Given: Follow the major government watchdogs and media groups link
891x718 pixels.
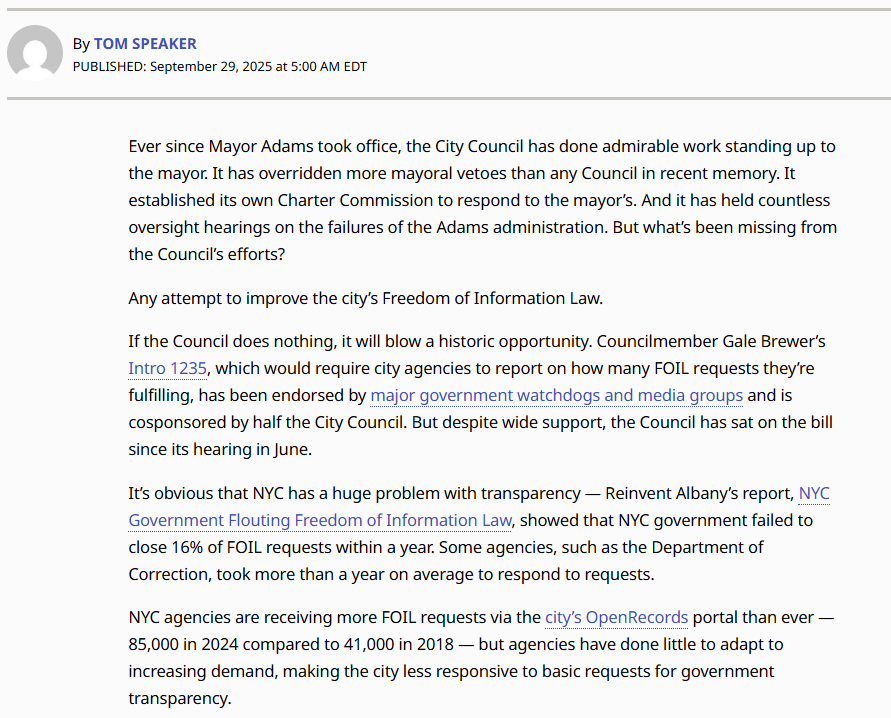Looking at the screenshot, I should coord(556,395).
